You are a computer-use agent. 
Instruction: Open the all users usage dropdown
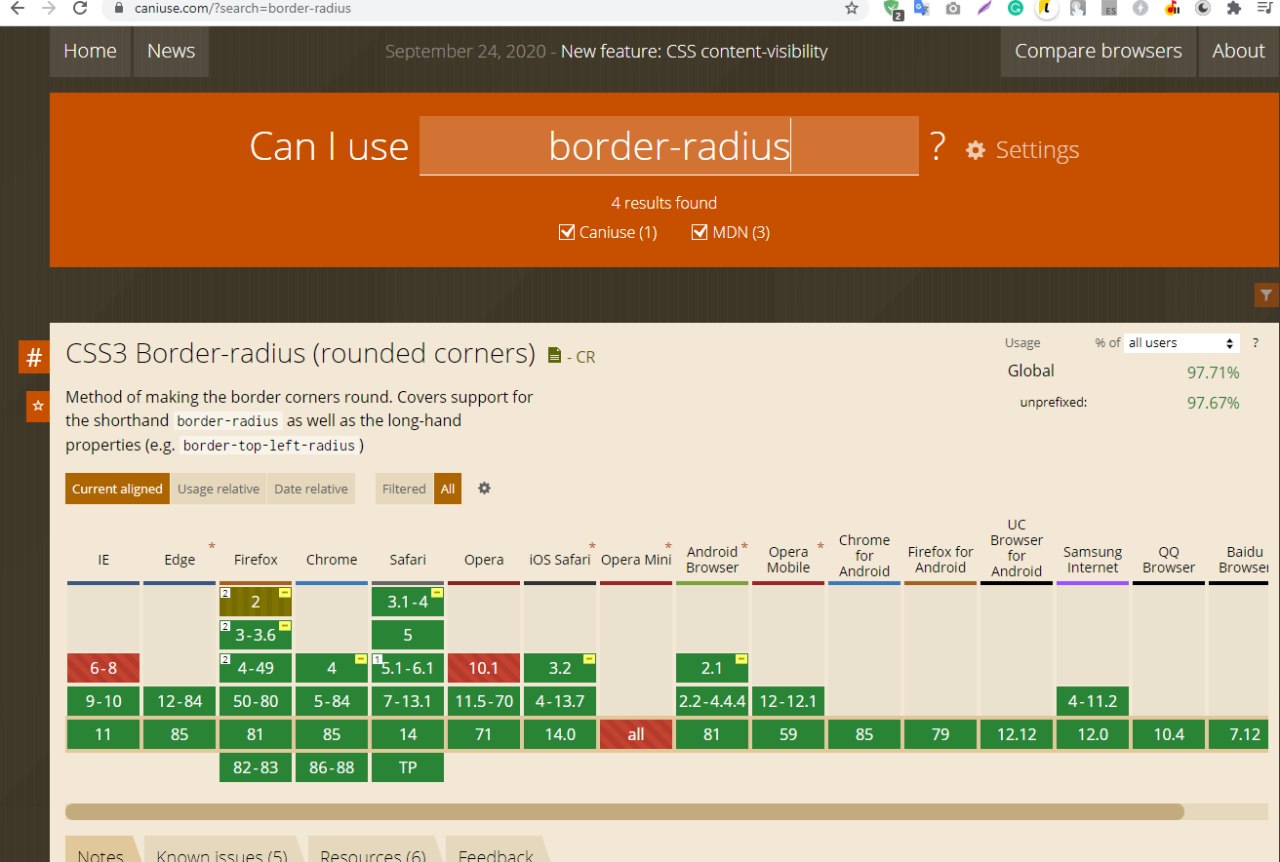tap(1182, 343)
